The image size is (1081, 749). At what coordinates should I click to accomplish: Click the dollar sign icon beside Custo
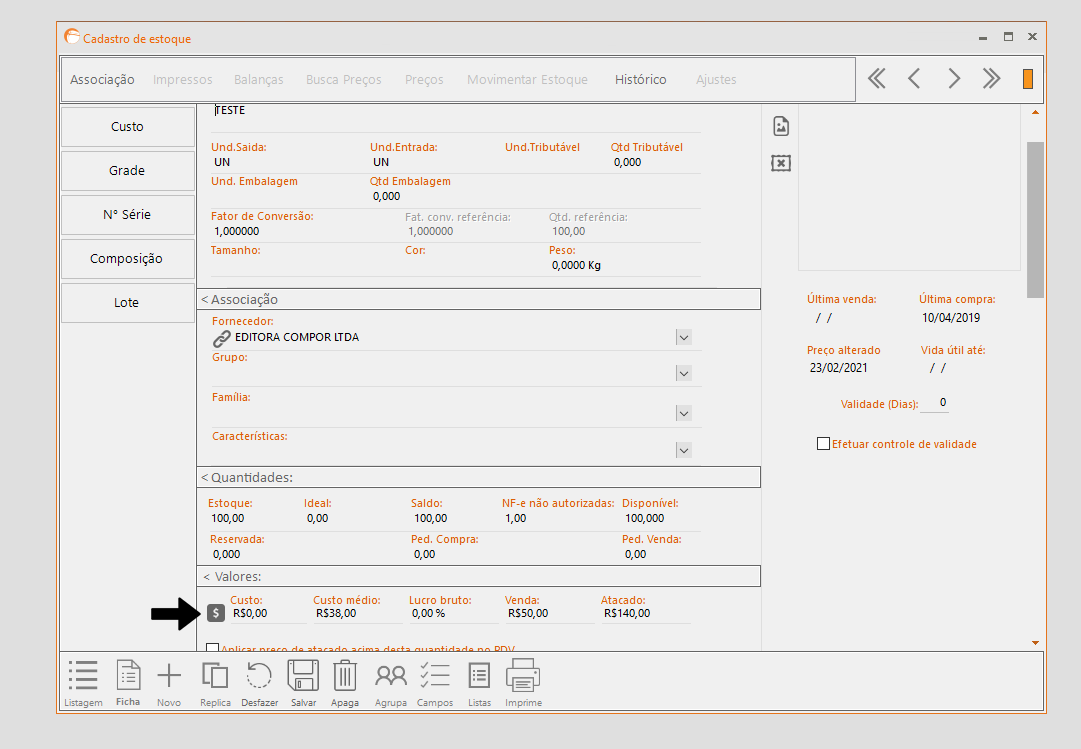215,613
